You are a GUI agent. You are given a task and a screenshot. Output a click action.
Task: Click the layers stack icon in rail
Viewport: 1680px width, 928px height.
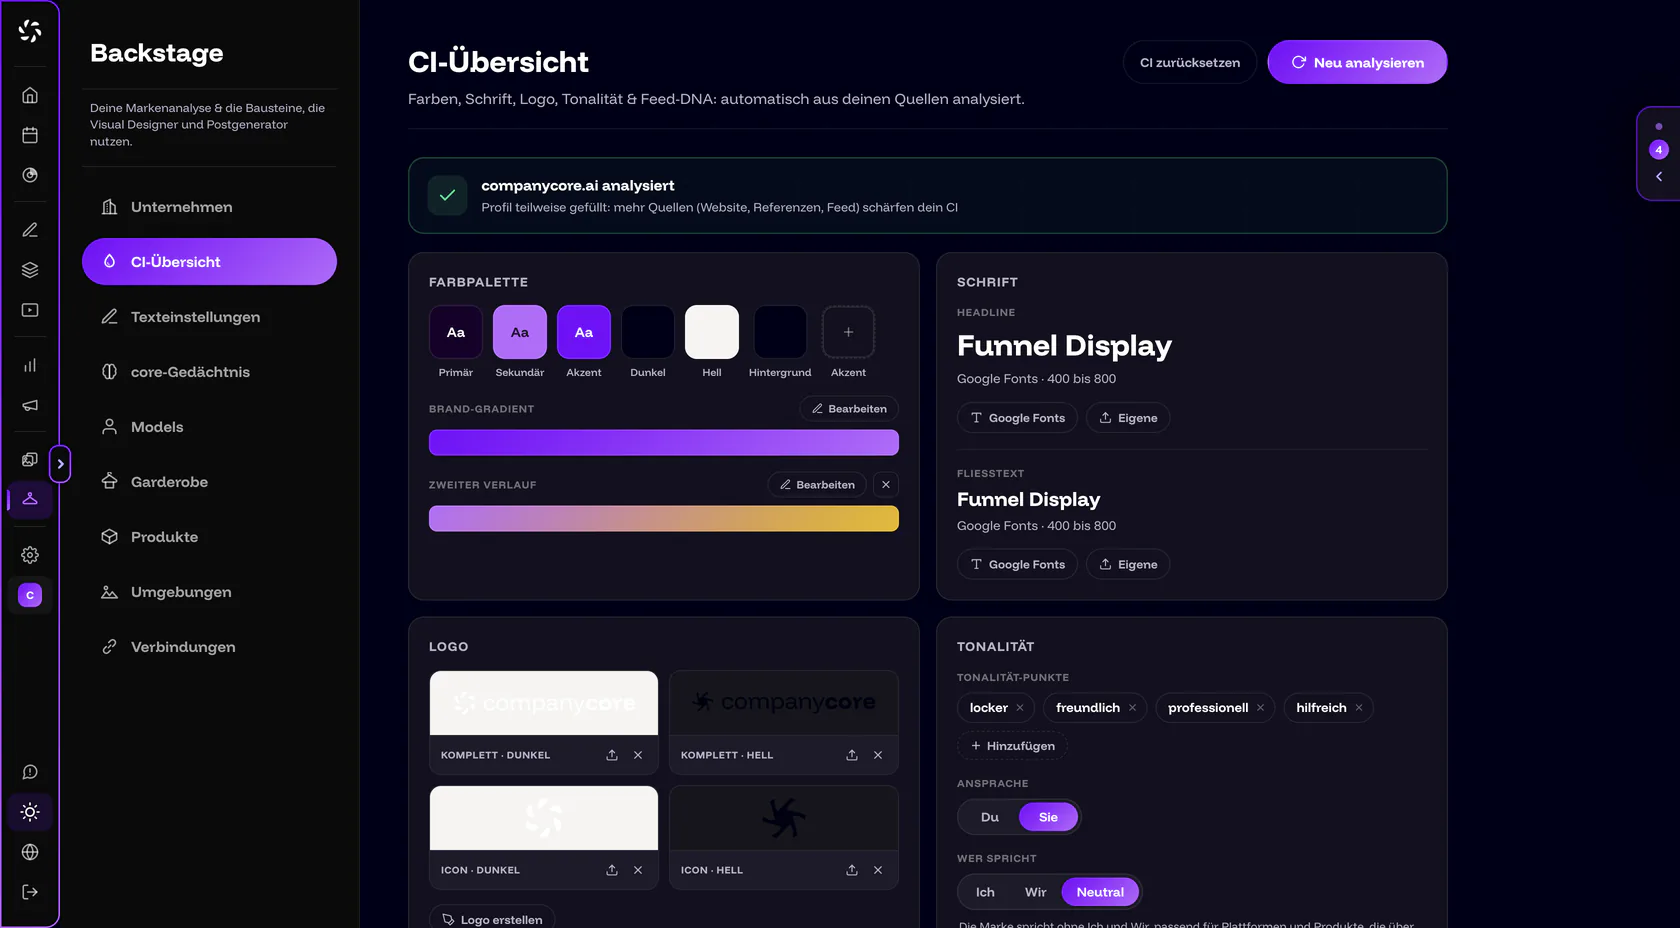30,270
